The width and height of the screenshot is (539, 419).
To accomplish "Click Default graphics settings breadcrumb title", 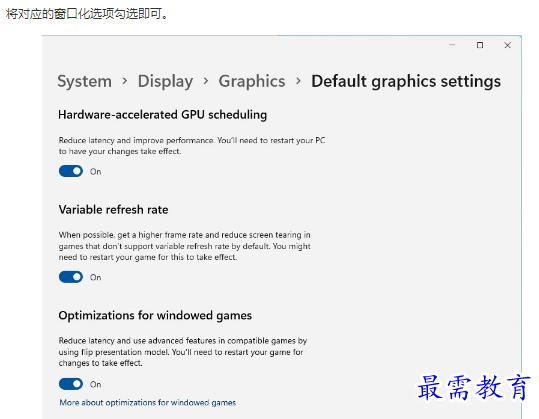I will click(x=406, y=82).
